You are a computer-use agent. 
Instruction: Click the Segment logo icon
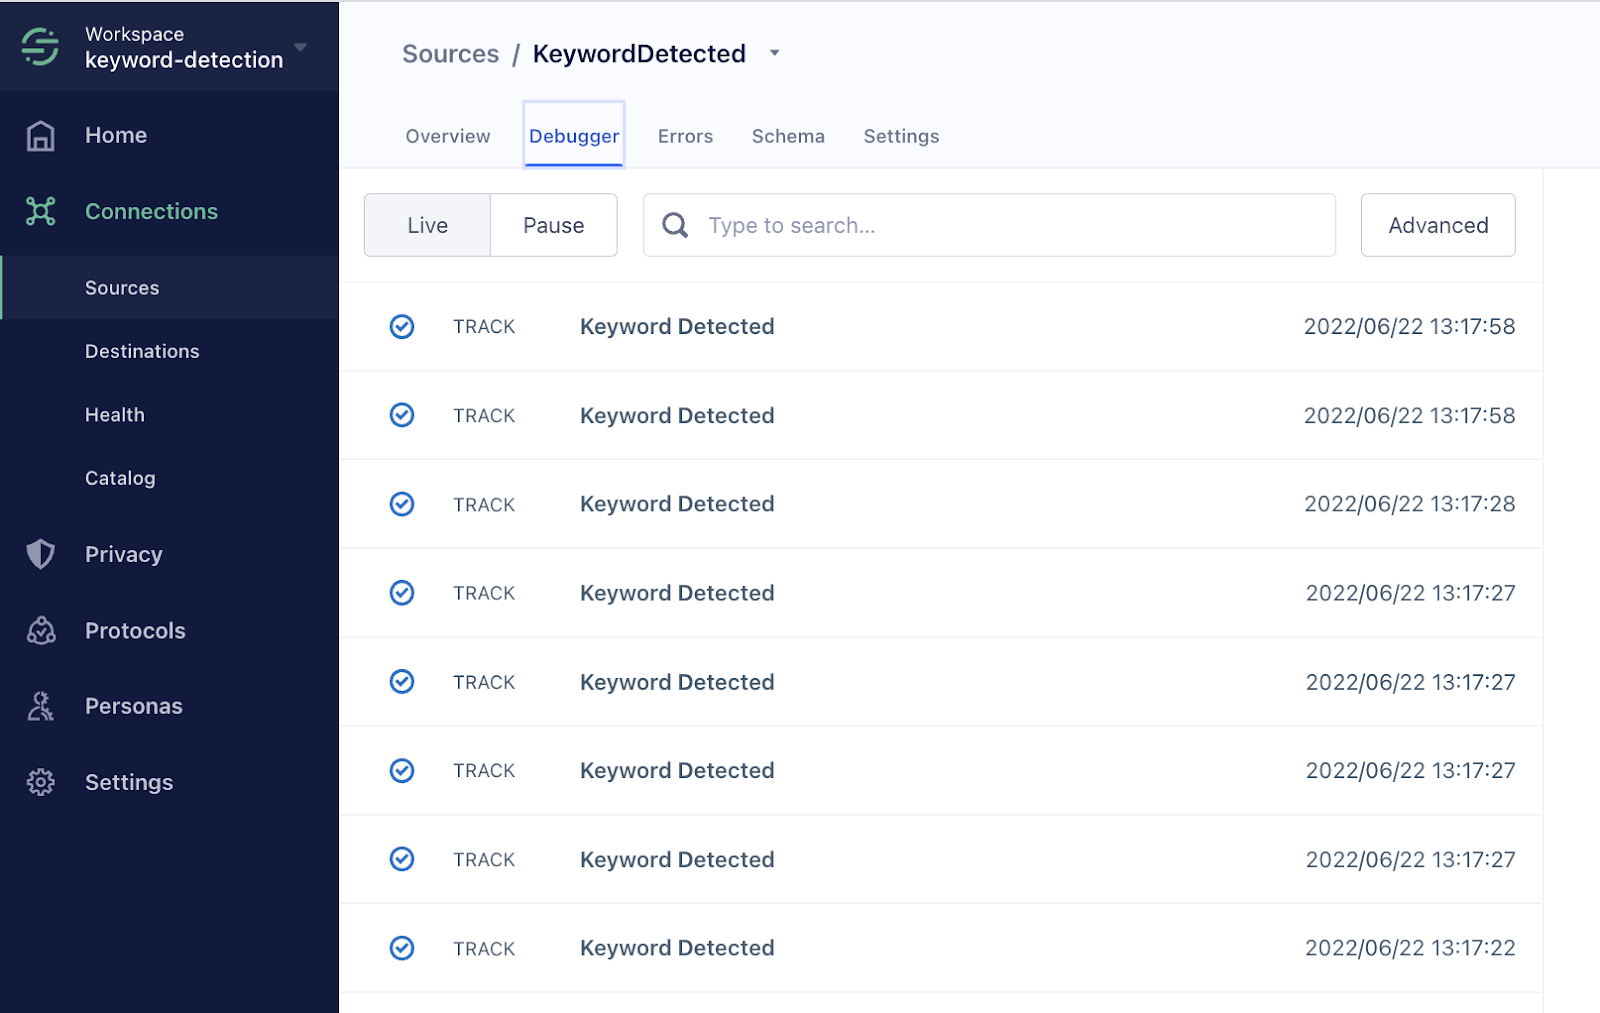pos(40,46)
